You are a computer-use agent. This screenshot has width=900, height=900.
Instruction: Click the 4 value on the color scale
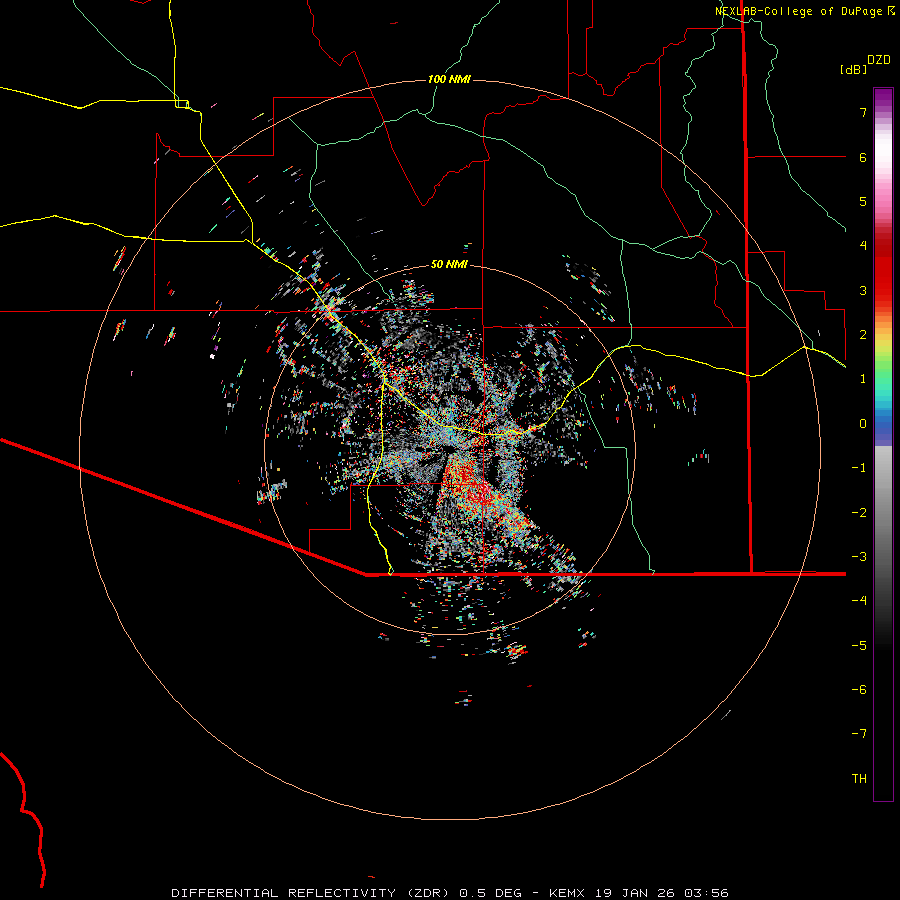(863, 246)
